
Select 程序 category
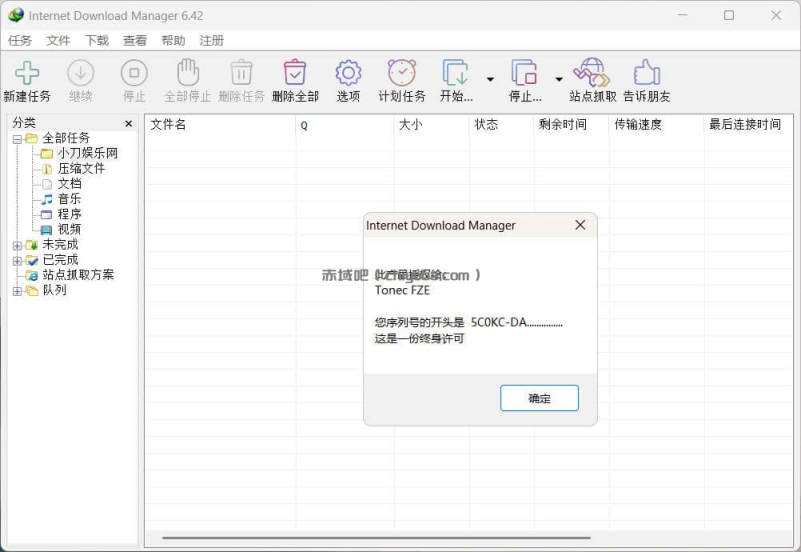(x=69, y=214)
